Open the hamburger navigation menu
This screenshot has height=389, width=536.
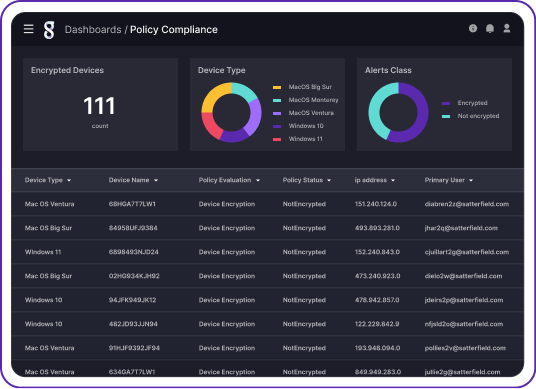(29, 29)
